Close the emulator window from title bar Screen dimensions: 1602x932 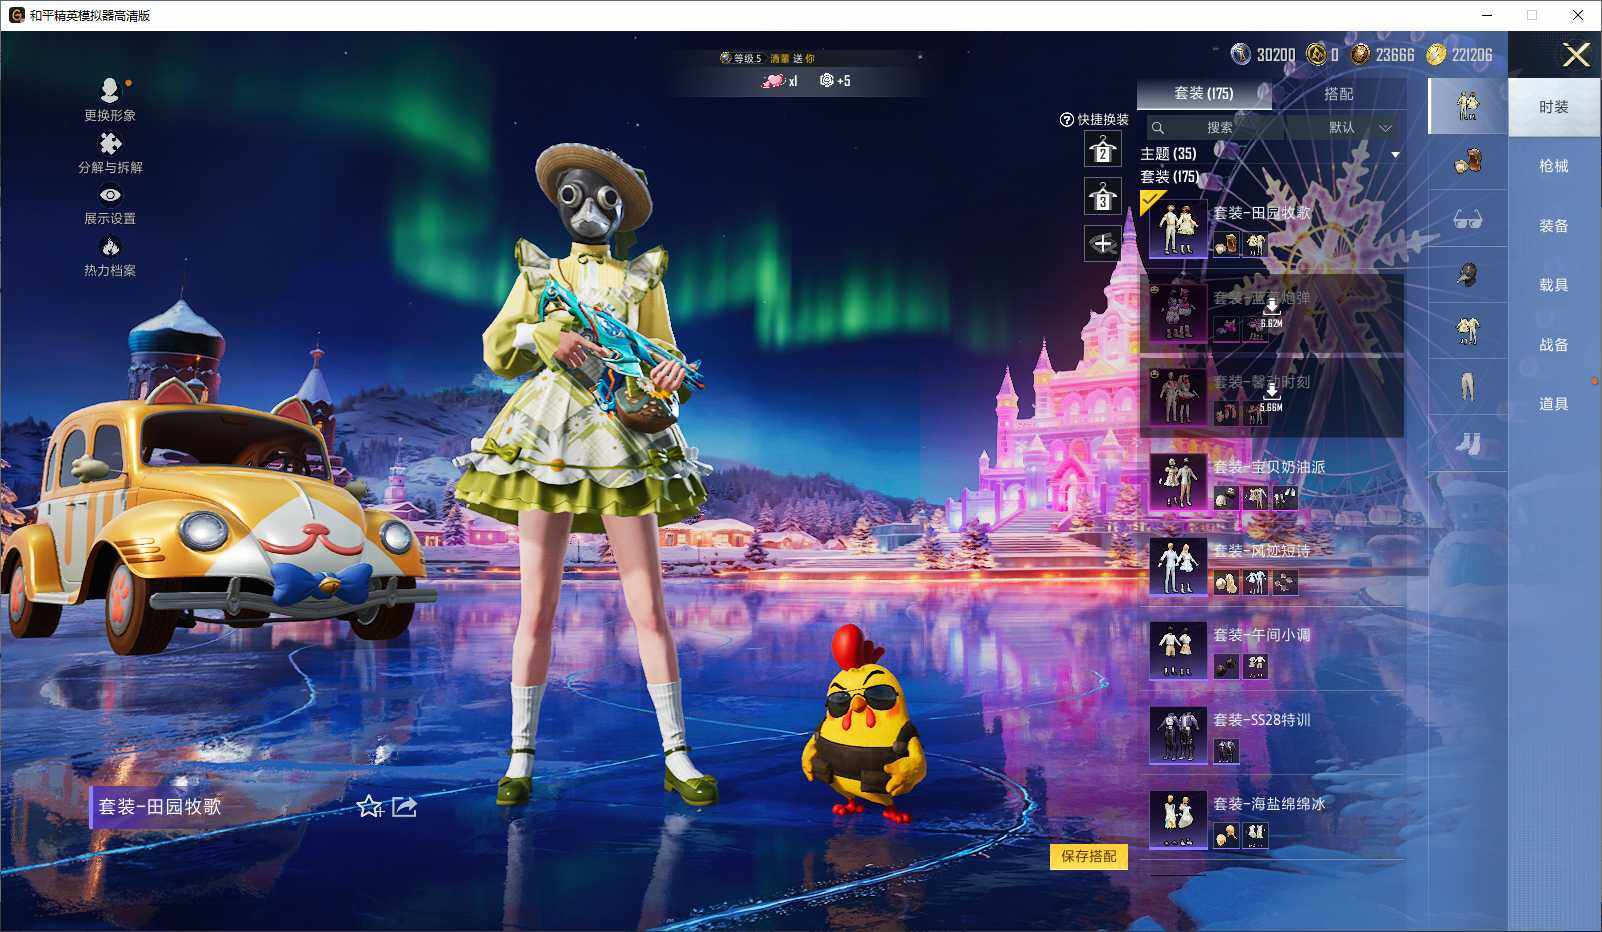1578,15
